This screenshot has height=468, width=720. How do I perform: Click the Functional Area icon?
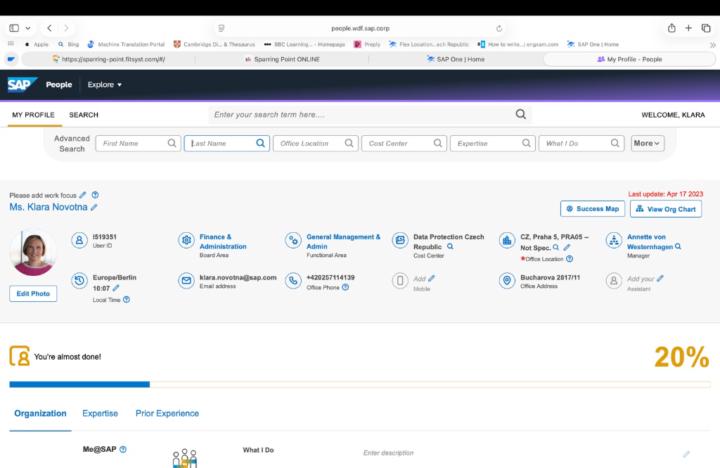coord(293,240)
